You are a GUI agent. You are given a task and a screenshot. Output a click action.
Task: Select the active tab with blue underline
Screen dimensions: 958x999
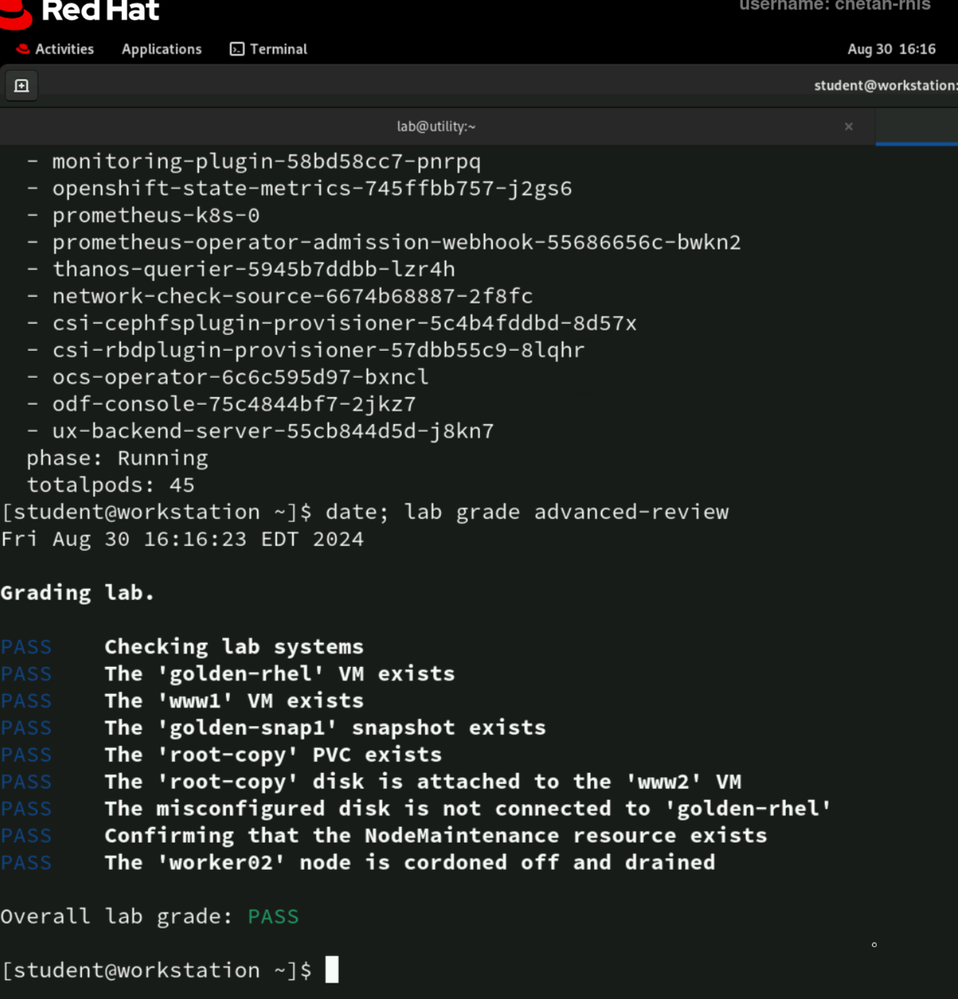point(916,127)
